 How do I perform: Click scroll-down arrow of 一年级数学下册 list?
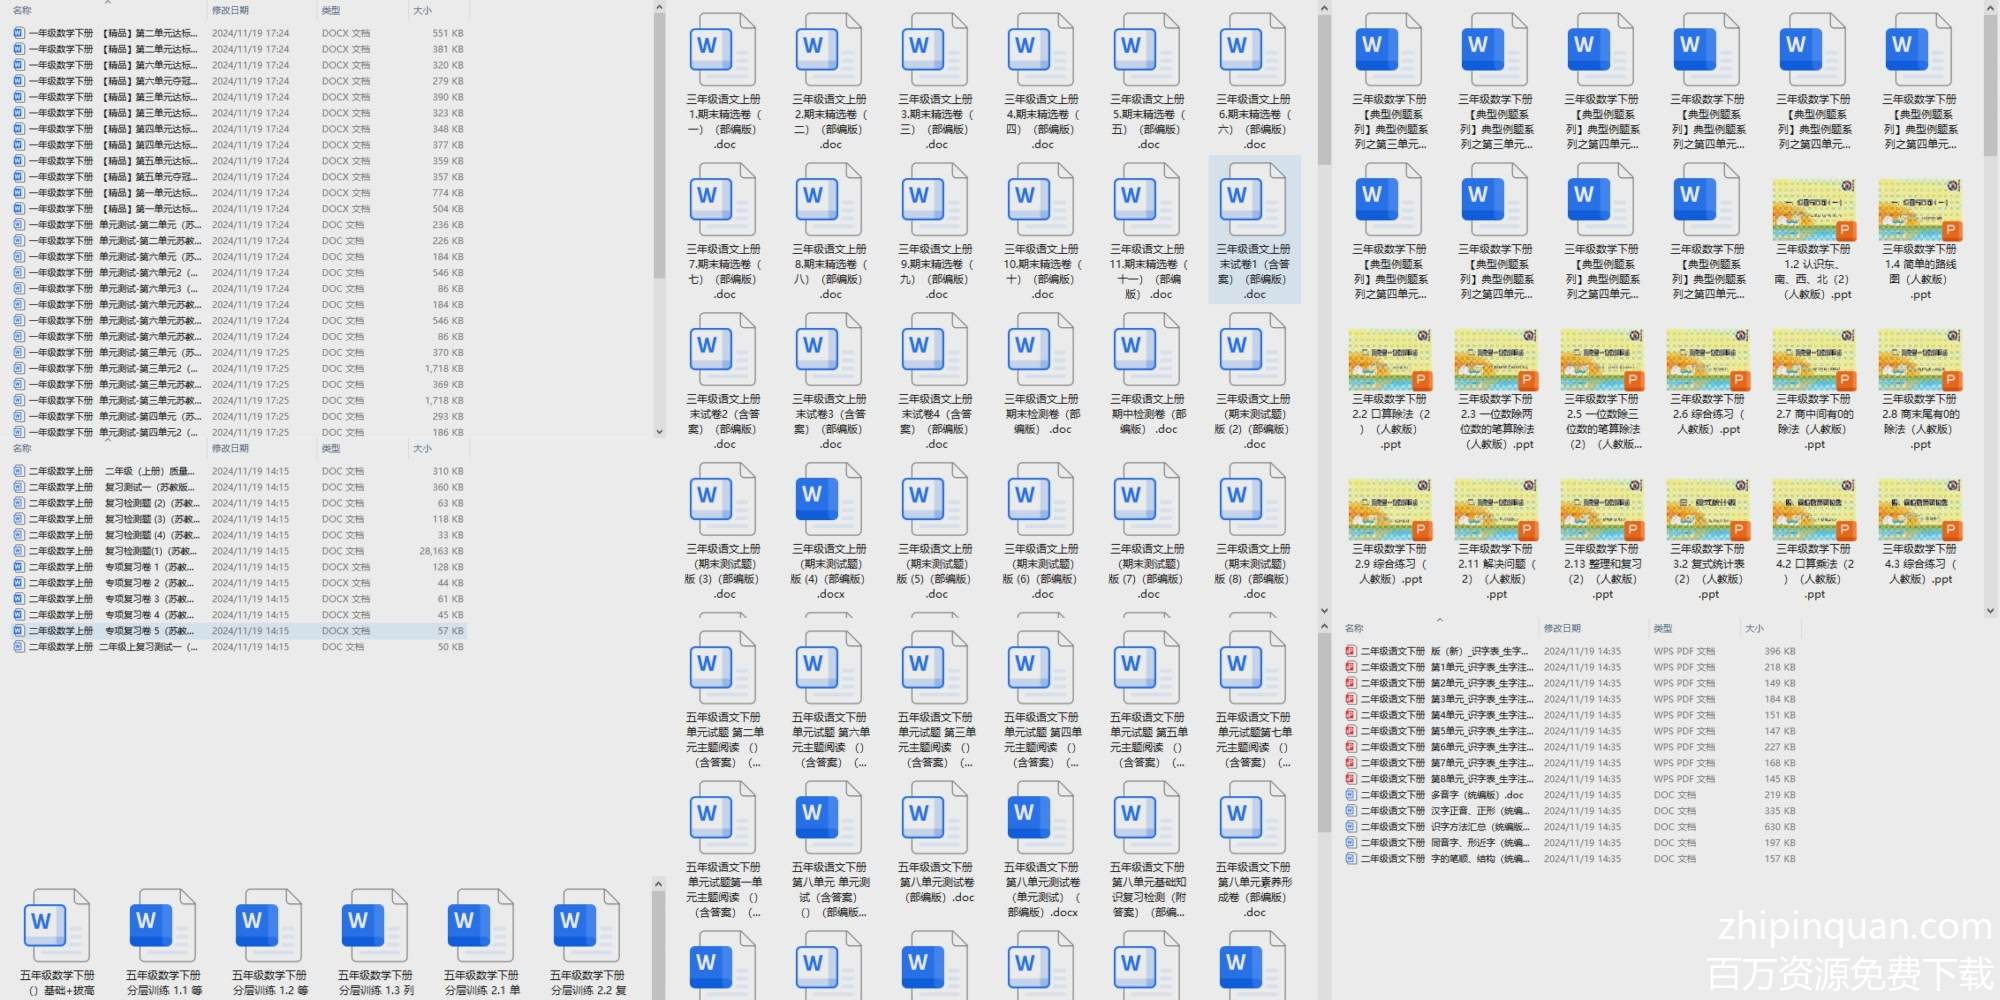(x=659, y=432)
